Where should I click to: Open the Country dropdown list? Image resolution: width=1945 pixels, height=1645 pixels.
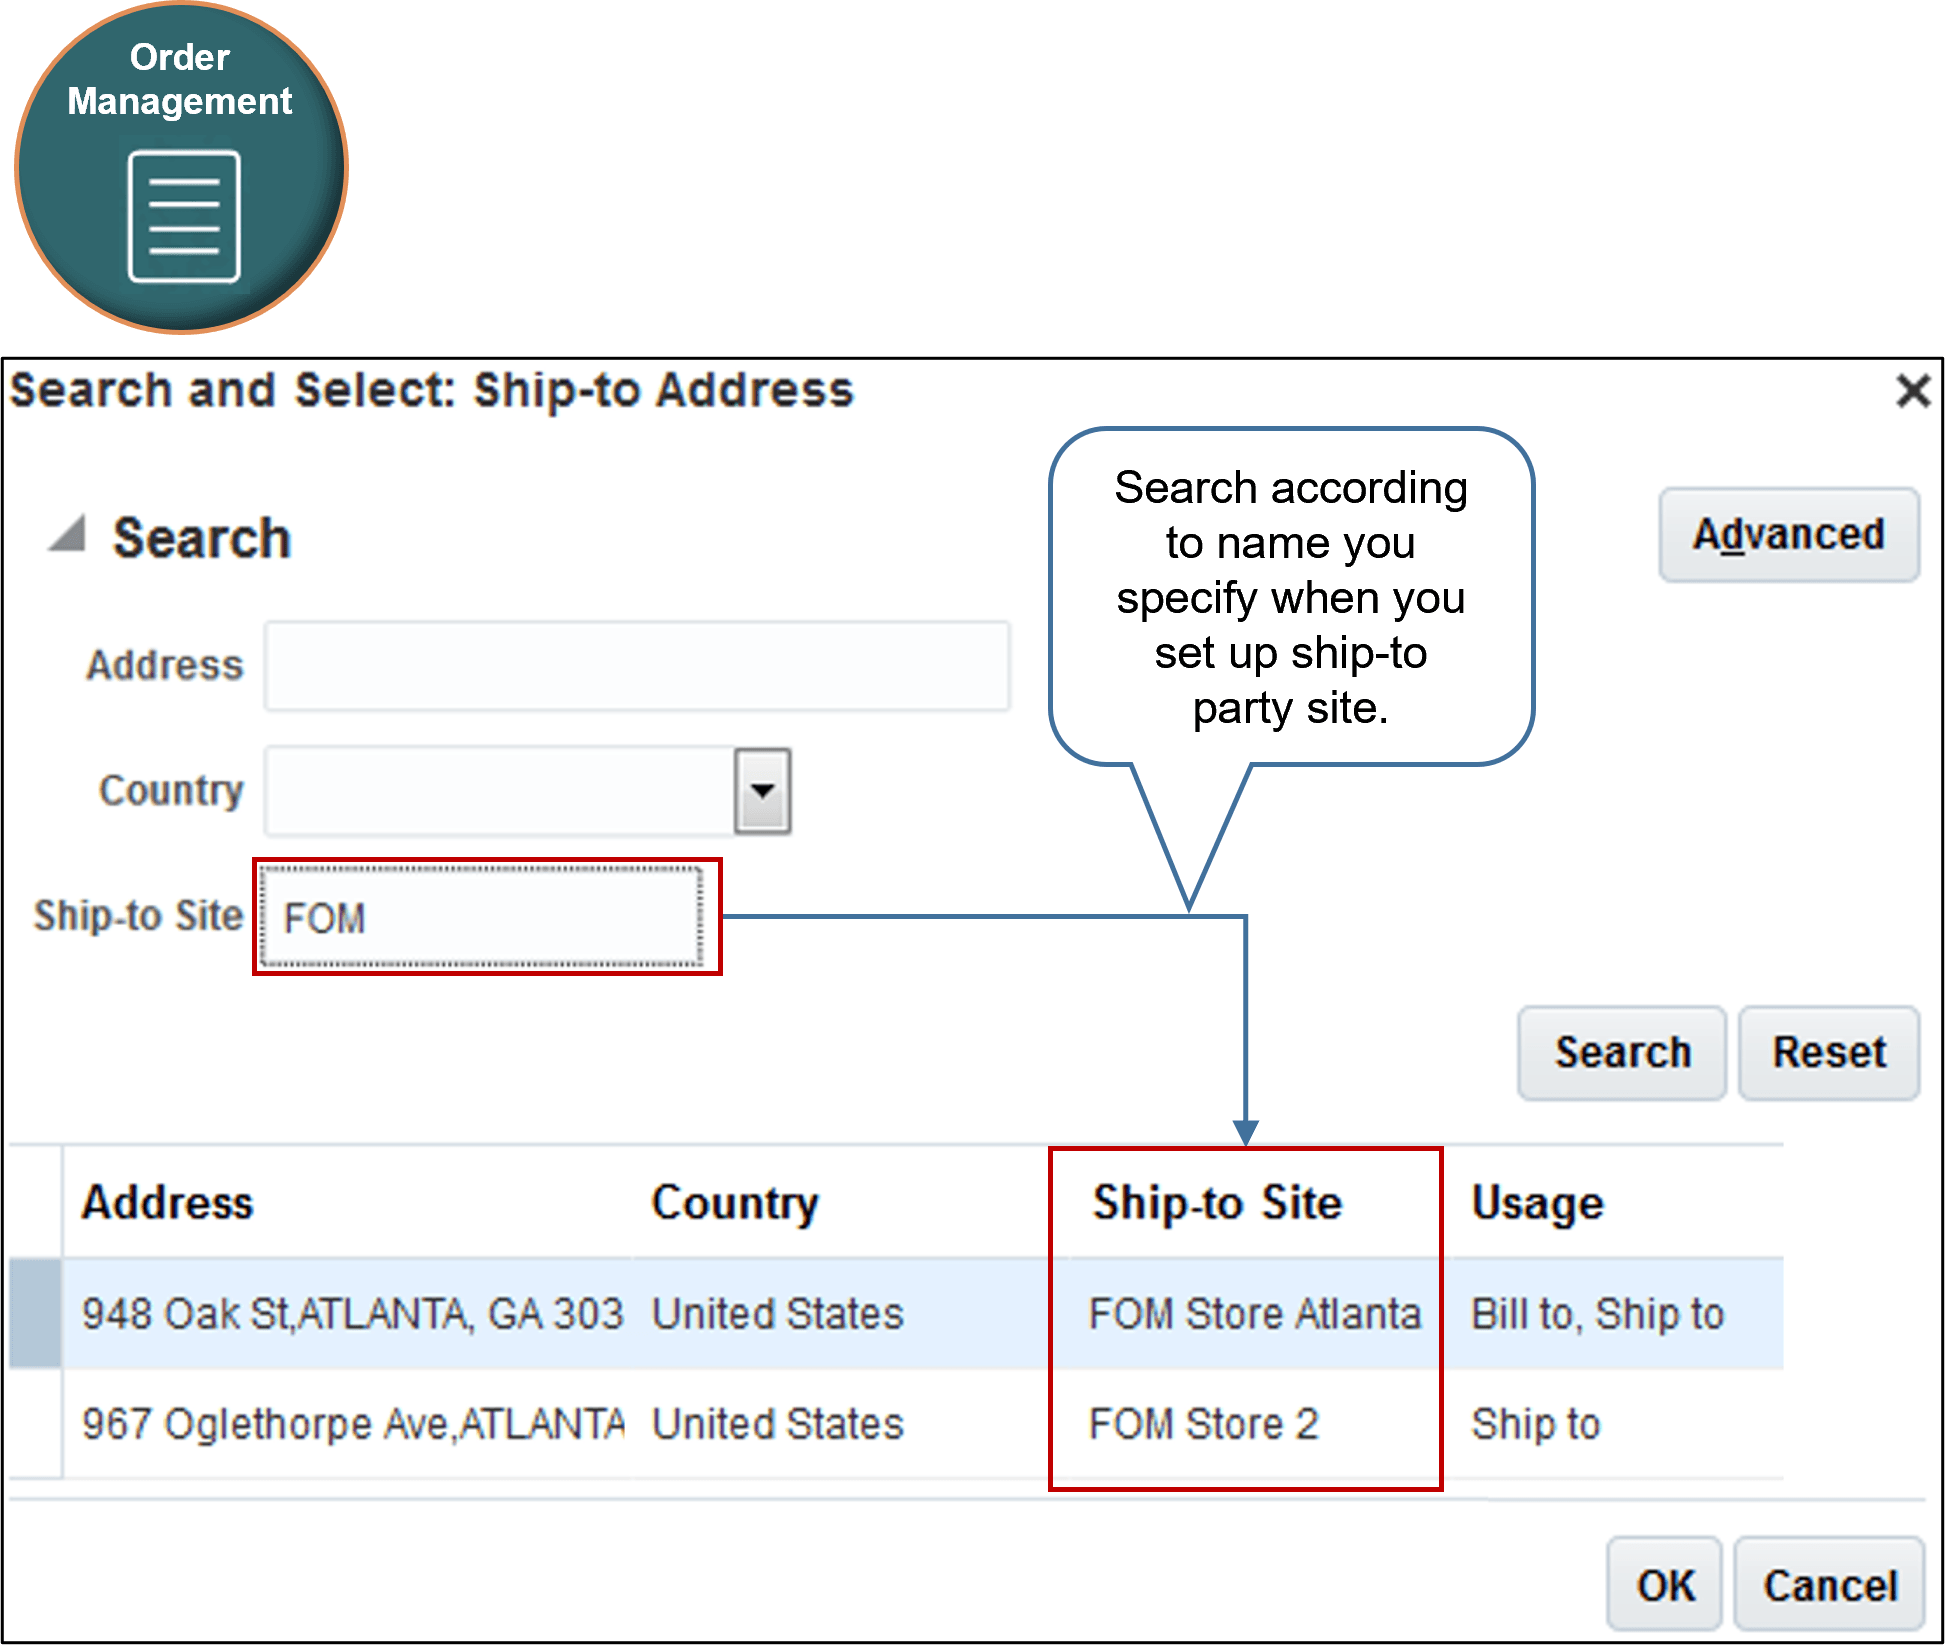(763, 791)
